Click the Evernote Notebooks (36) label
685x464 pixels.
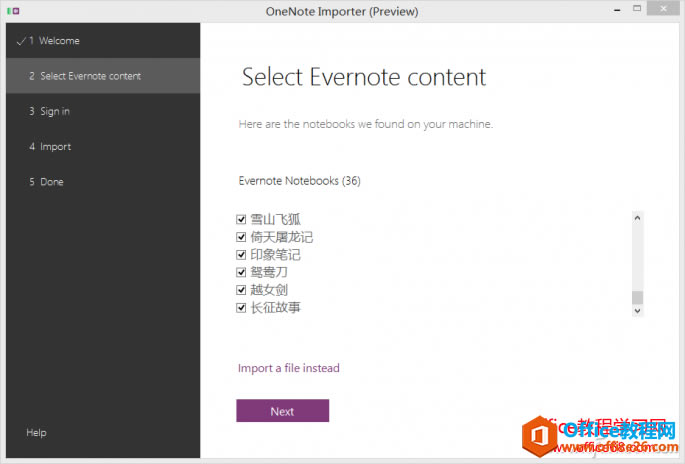300,180
